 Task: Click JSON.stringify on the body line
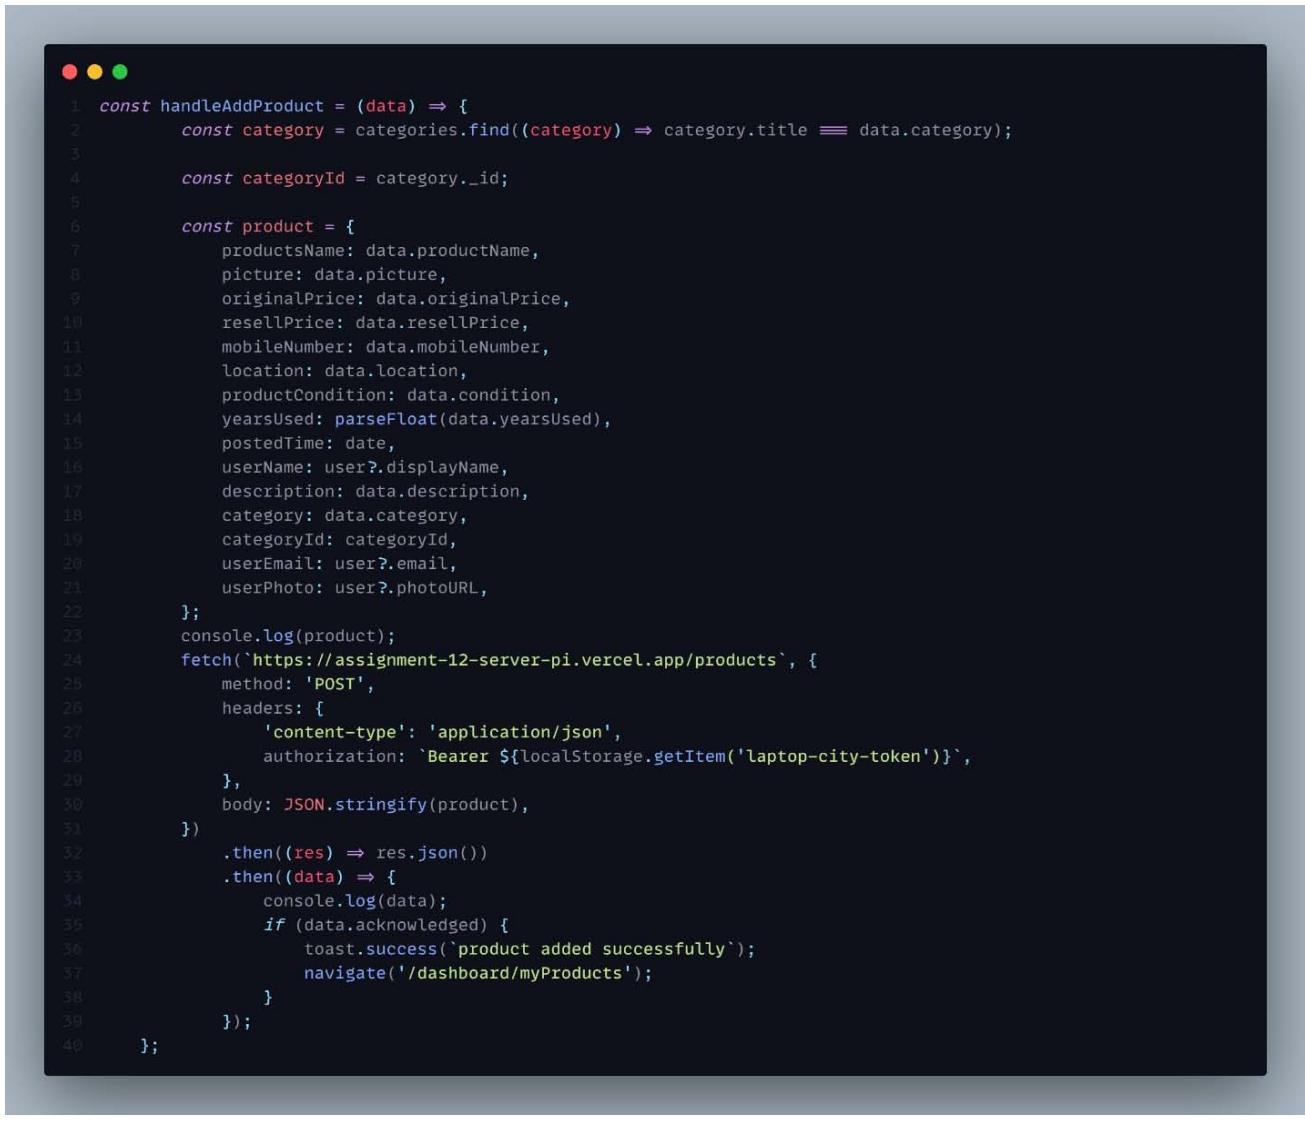[355, 805]
